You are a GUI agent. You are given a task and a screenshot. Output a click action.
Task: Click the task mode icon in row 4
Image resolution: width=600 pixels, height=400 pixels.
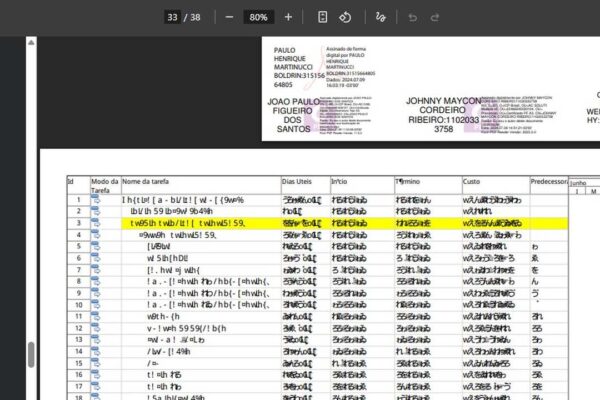[95, 235]
